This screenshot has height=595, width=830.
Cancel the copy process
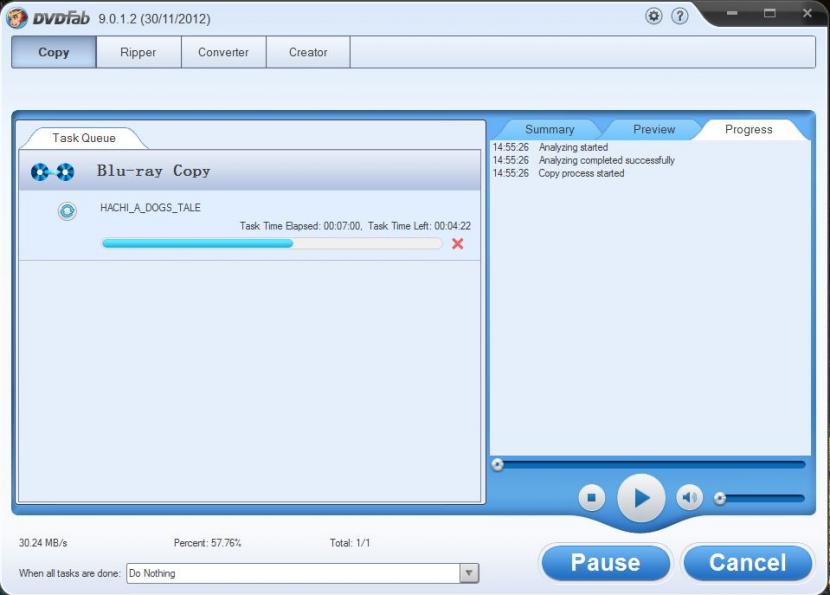point(747,563)
